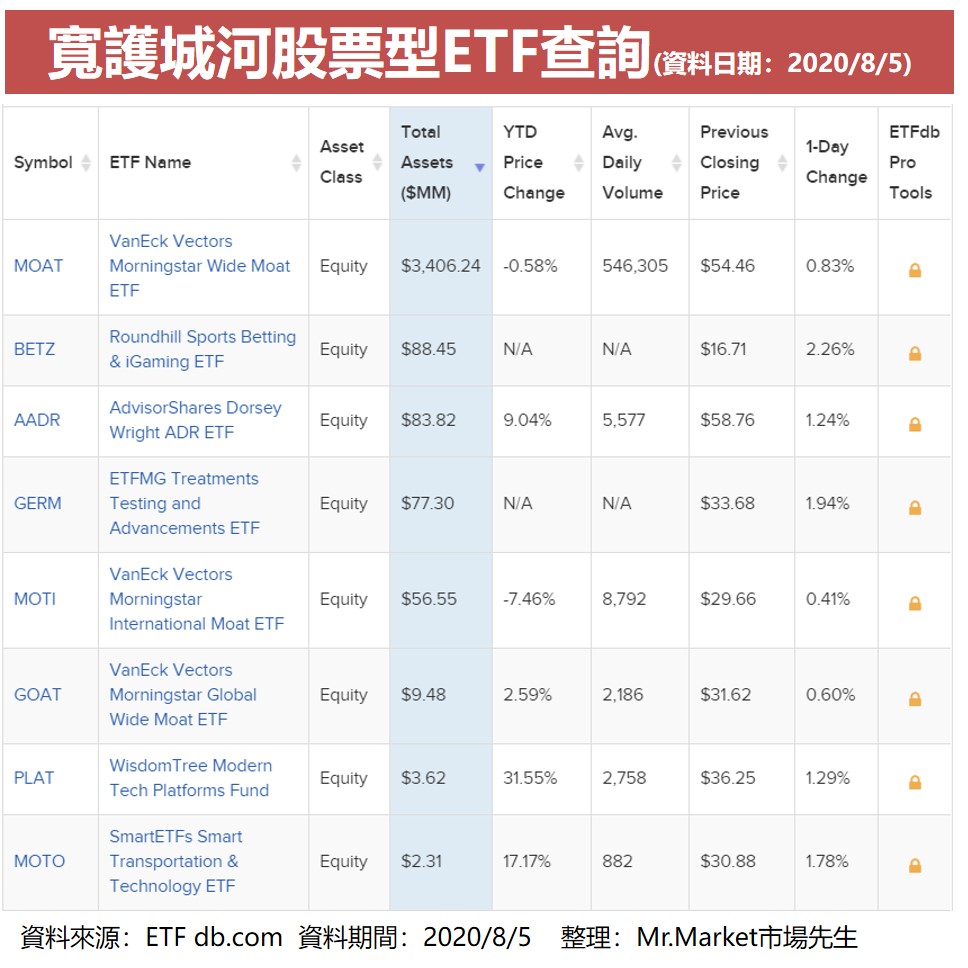
Task: Sort by Previous Closing Price arrows
Action: (782, 163)
